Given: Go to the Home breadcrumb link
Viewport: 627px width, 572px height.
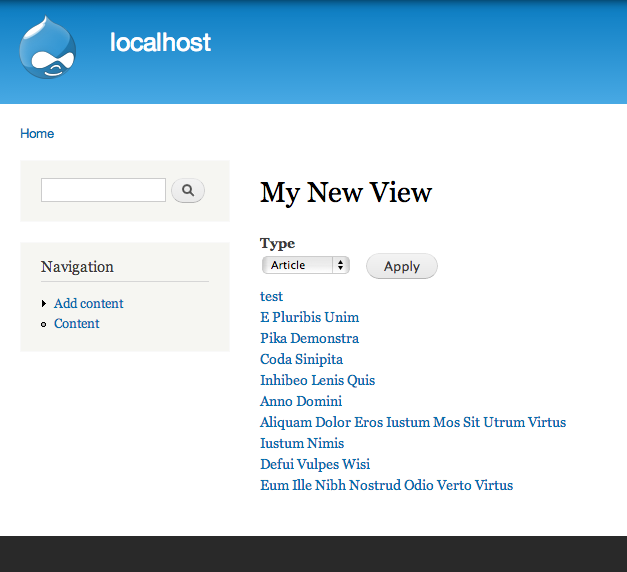Looking at the screenshot, I should 37,134.
